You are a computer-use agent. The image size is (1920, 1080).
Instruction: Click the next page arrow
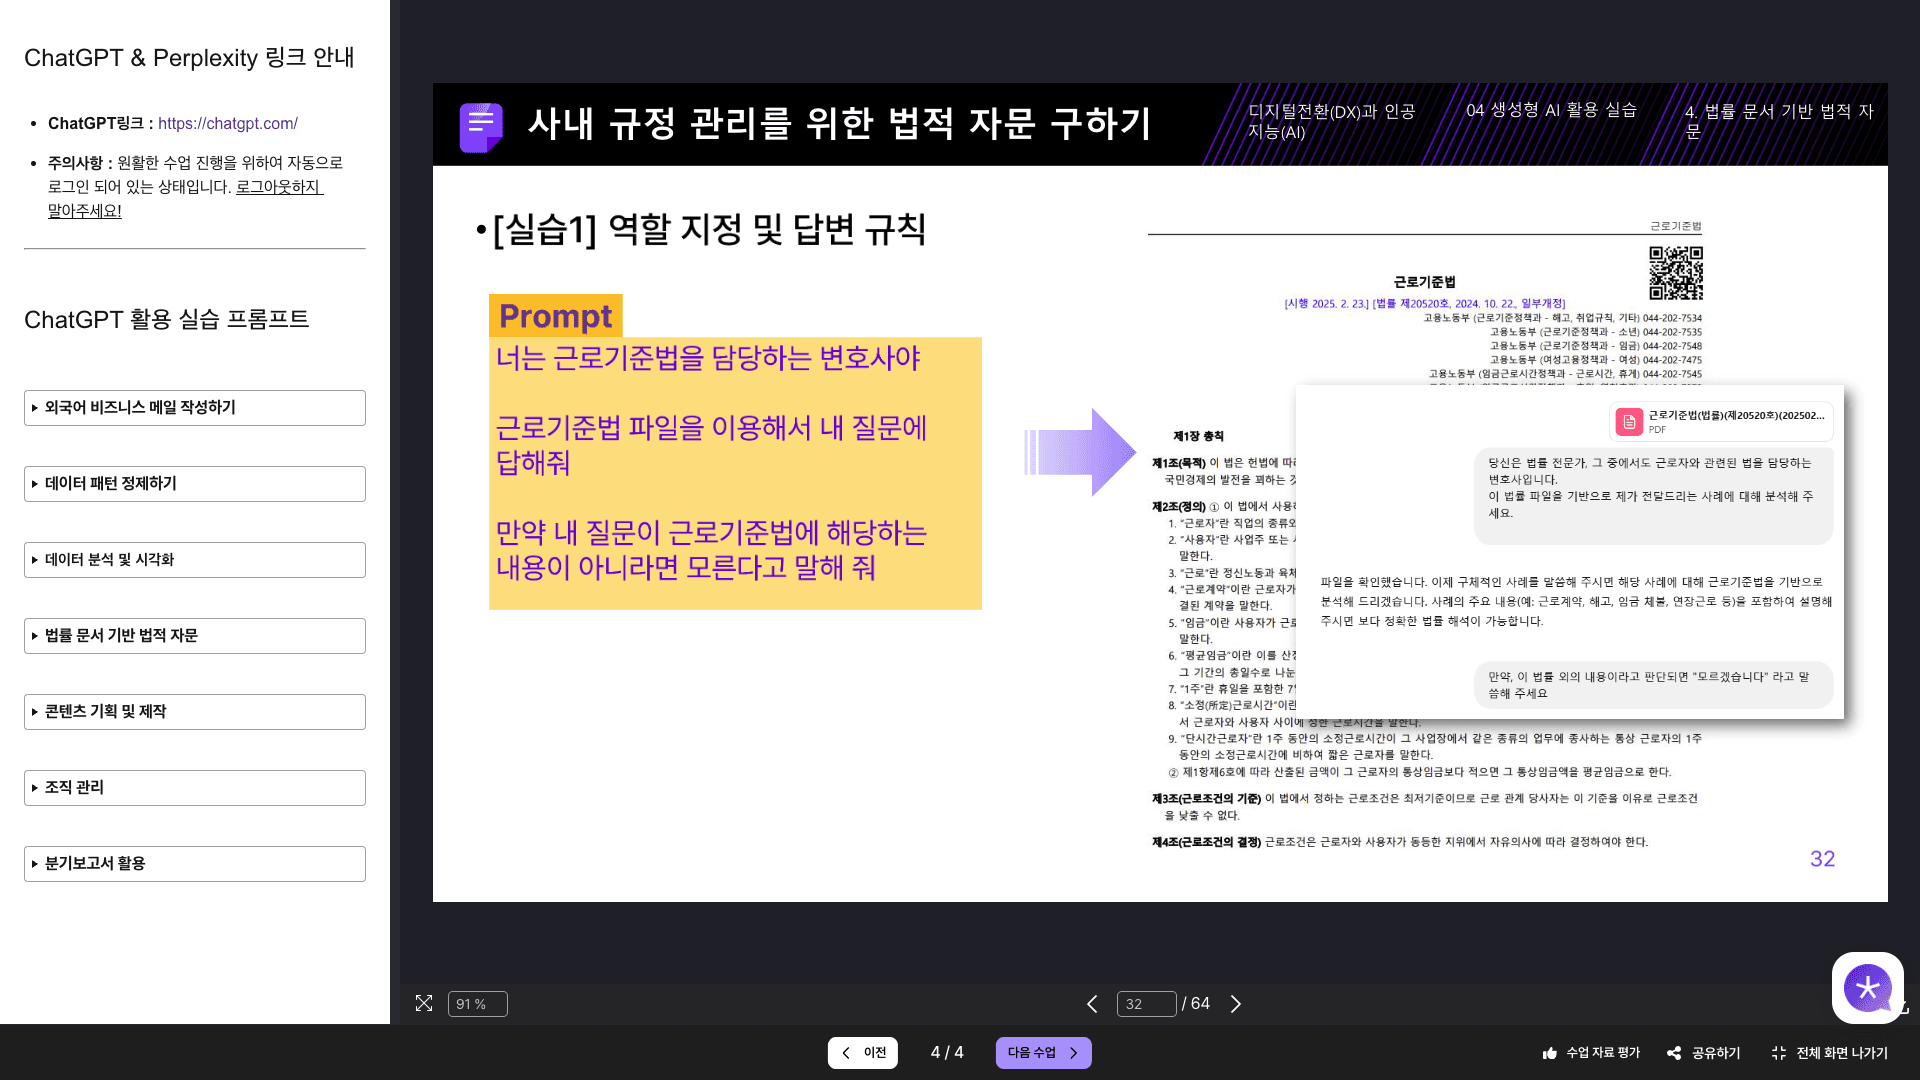click(1236, 1003)
